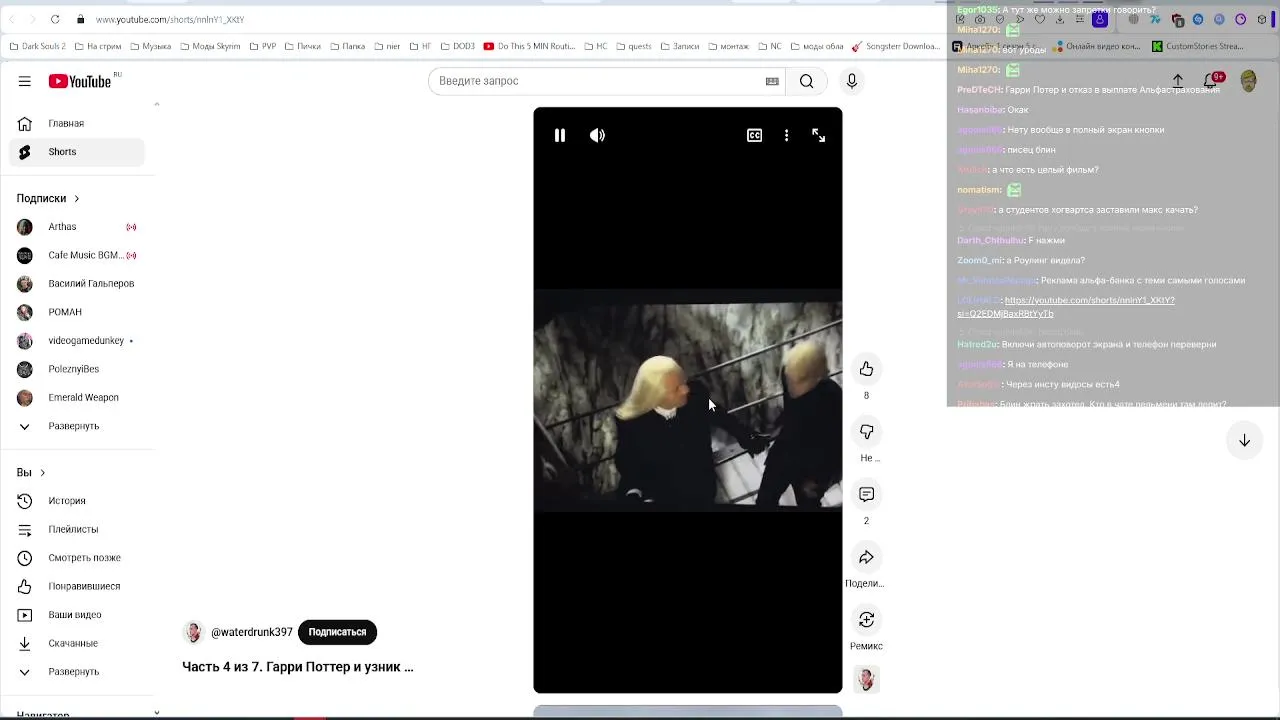
Task: Open the @waterdrunk397 channel link
Action: pos(252,632)
